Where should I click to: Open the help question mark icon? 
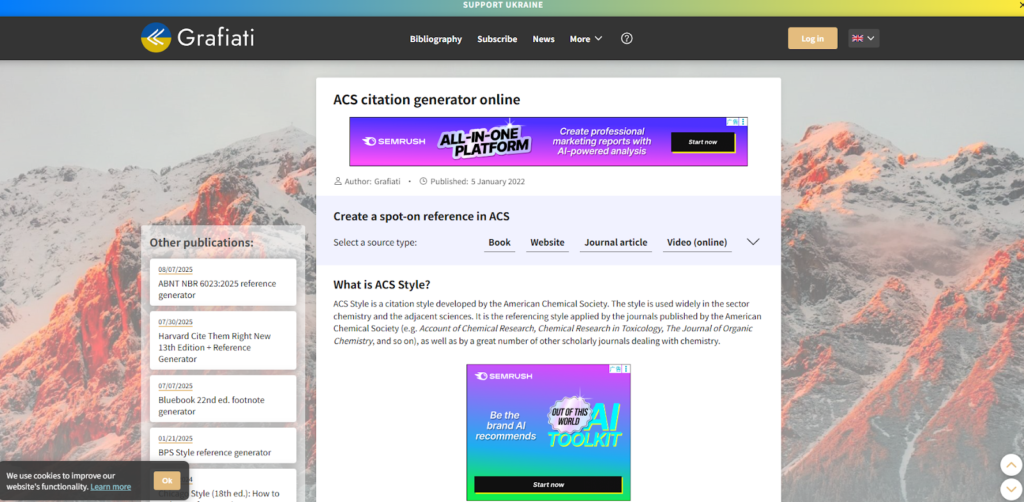click(627, 39)
